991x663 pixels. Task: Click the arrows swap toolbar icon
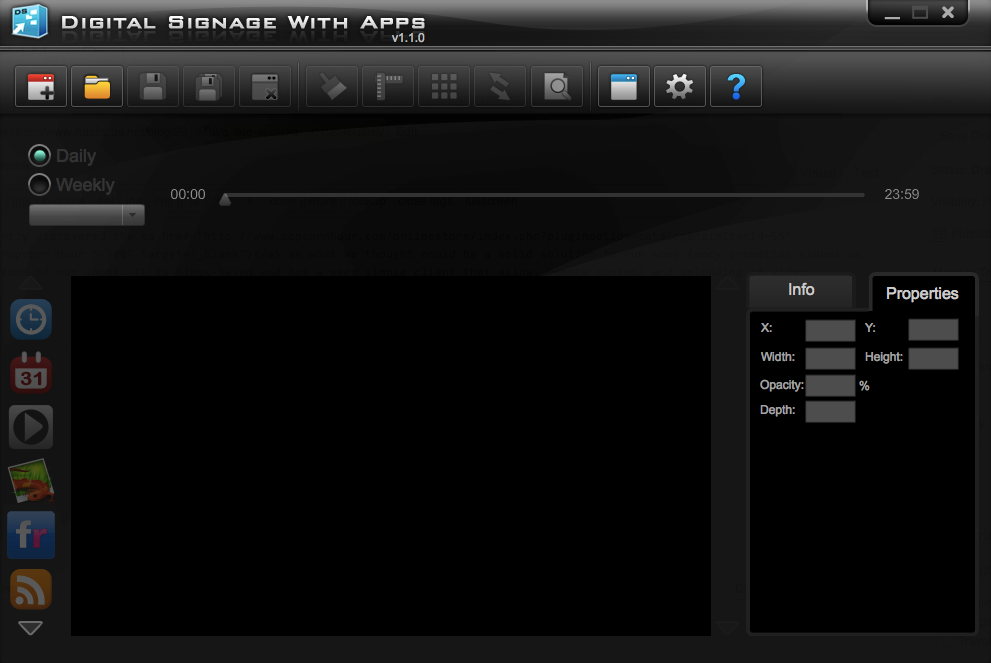500,87
